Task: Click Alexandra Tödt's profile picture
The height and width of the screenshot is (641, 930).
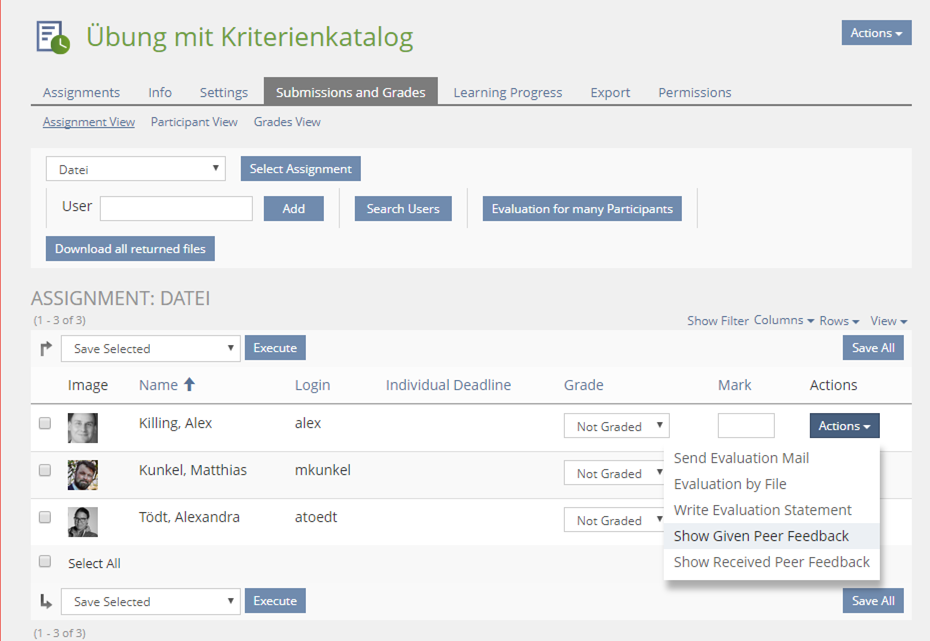Action: click(x=82, y=521)
